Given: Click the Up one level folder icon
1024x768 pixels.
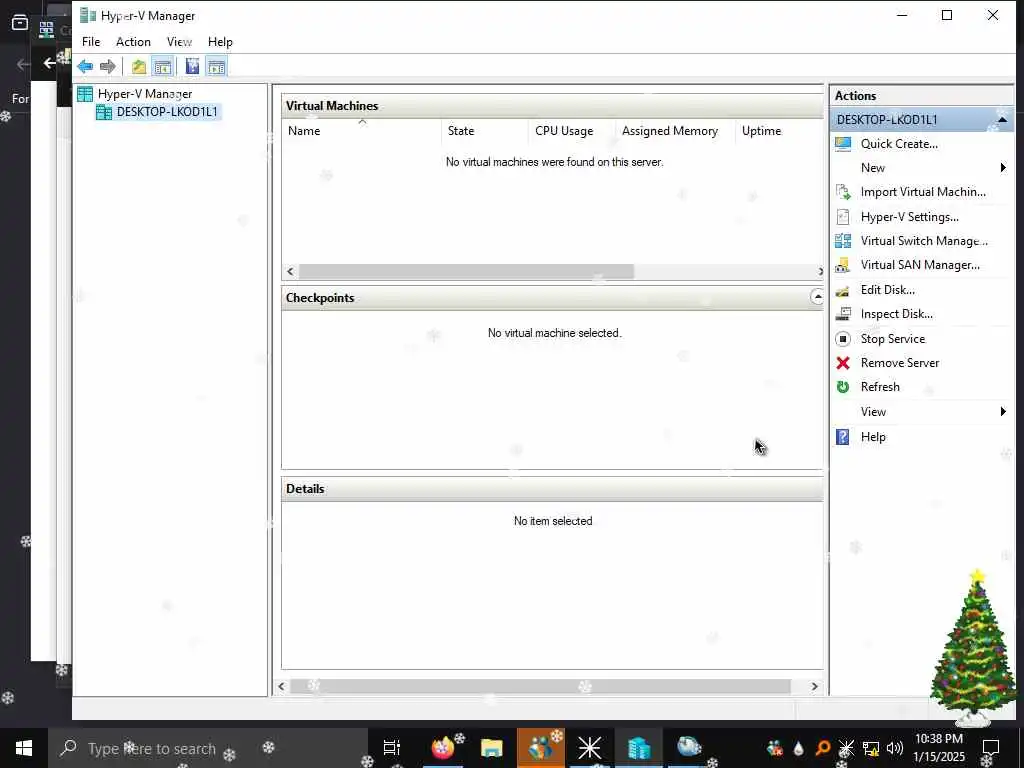Looking at the screenshot, I should pos(138,66).
